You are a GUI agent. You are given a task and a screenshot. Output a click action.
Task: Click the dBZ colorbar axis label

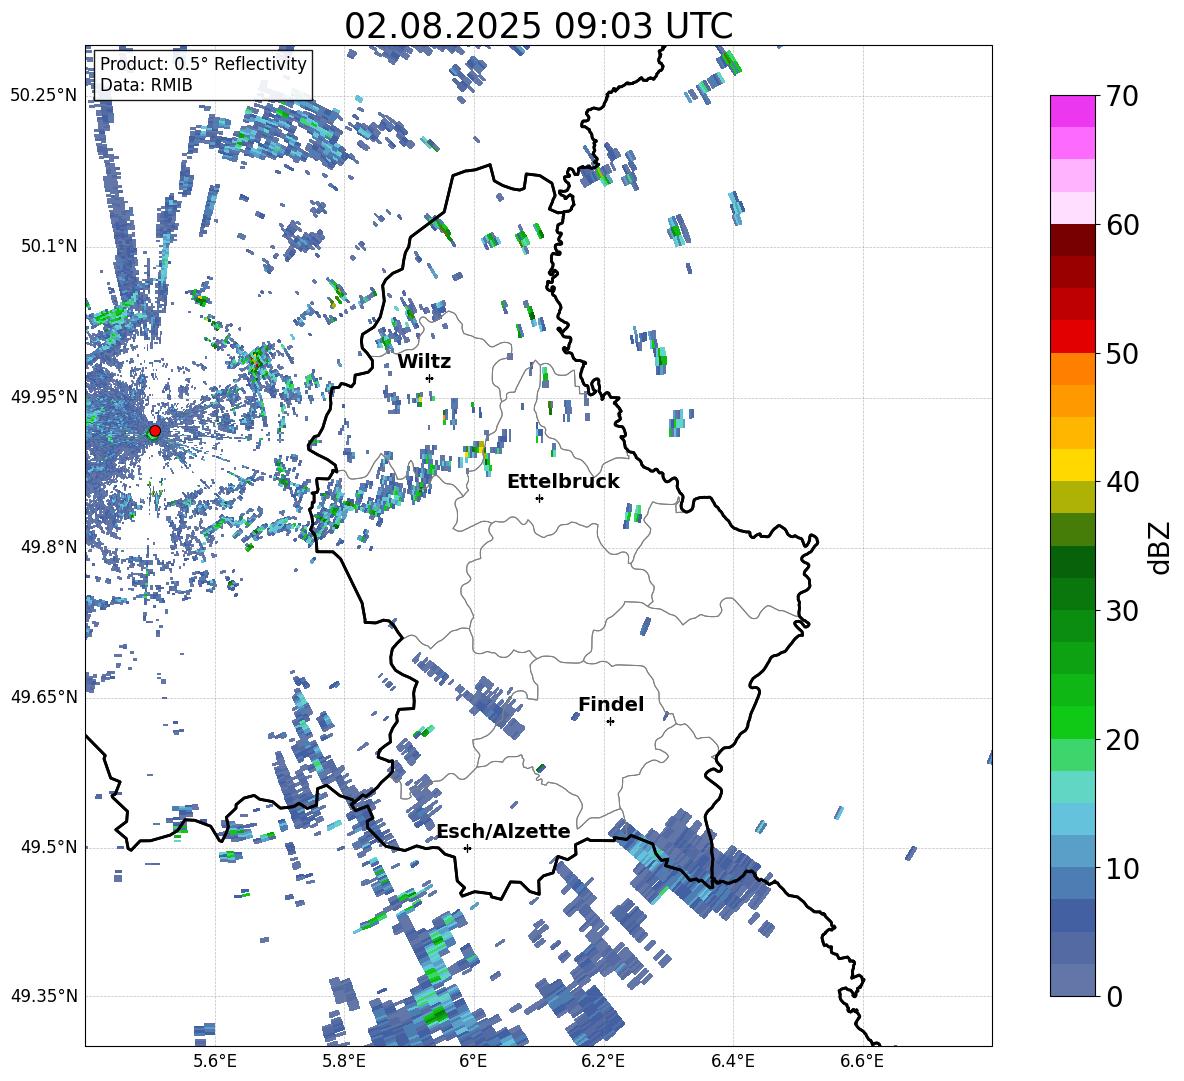coord(1161,547)
